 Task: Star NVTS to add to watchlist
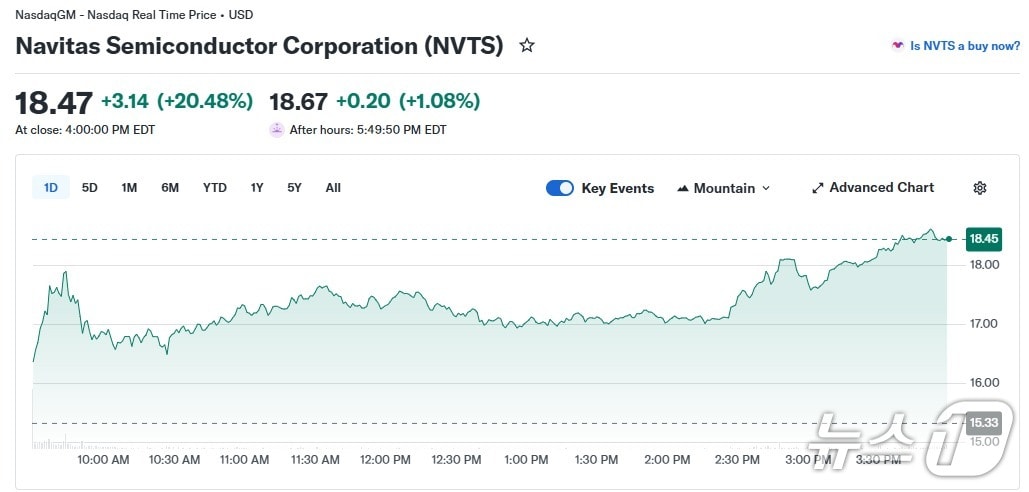[x=527, y=46]
